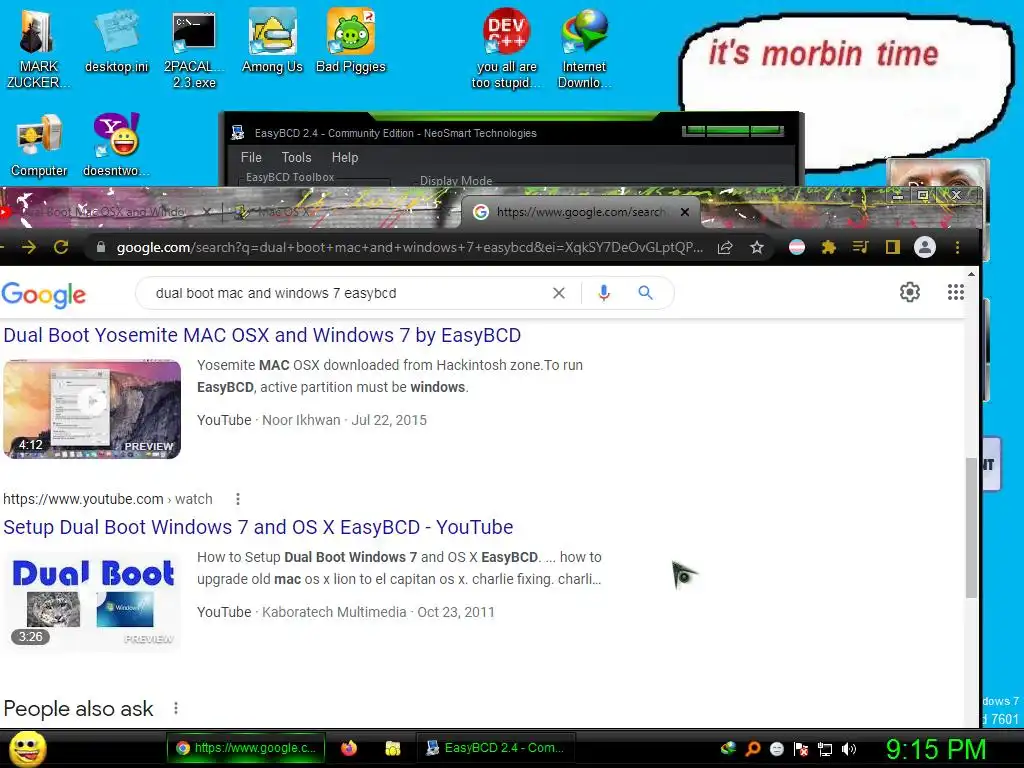Go to the Google logo home
The image size is (1024, 768).
tap(44, 295)
